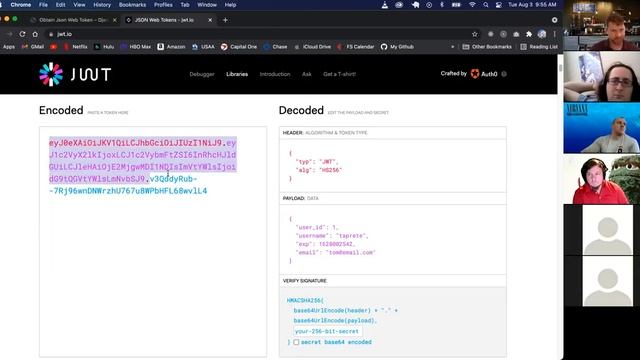
Task: Open the Chrome menu in menu bar
Action: [20, 5]
